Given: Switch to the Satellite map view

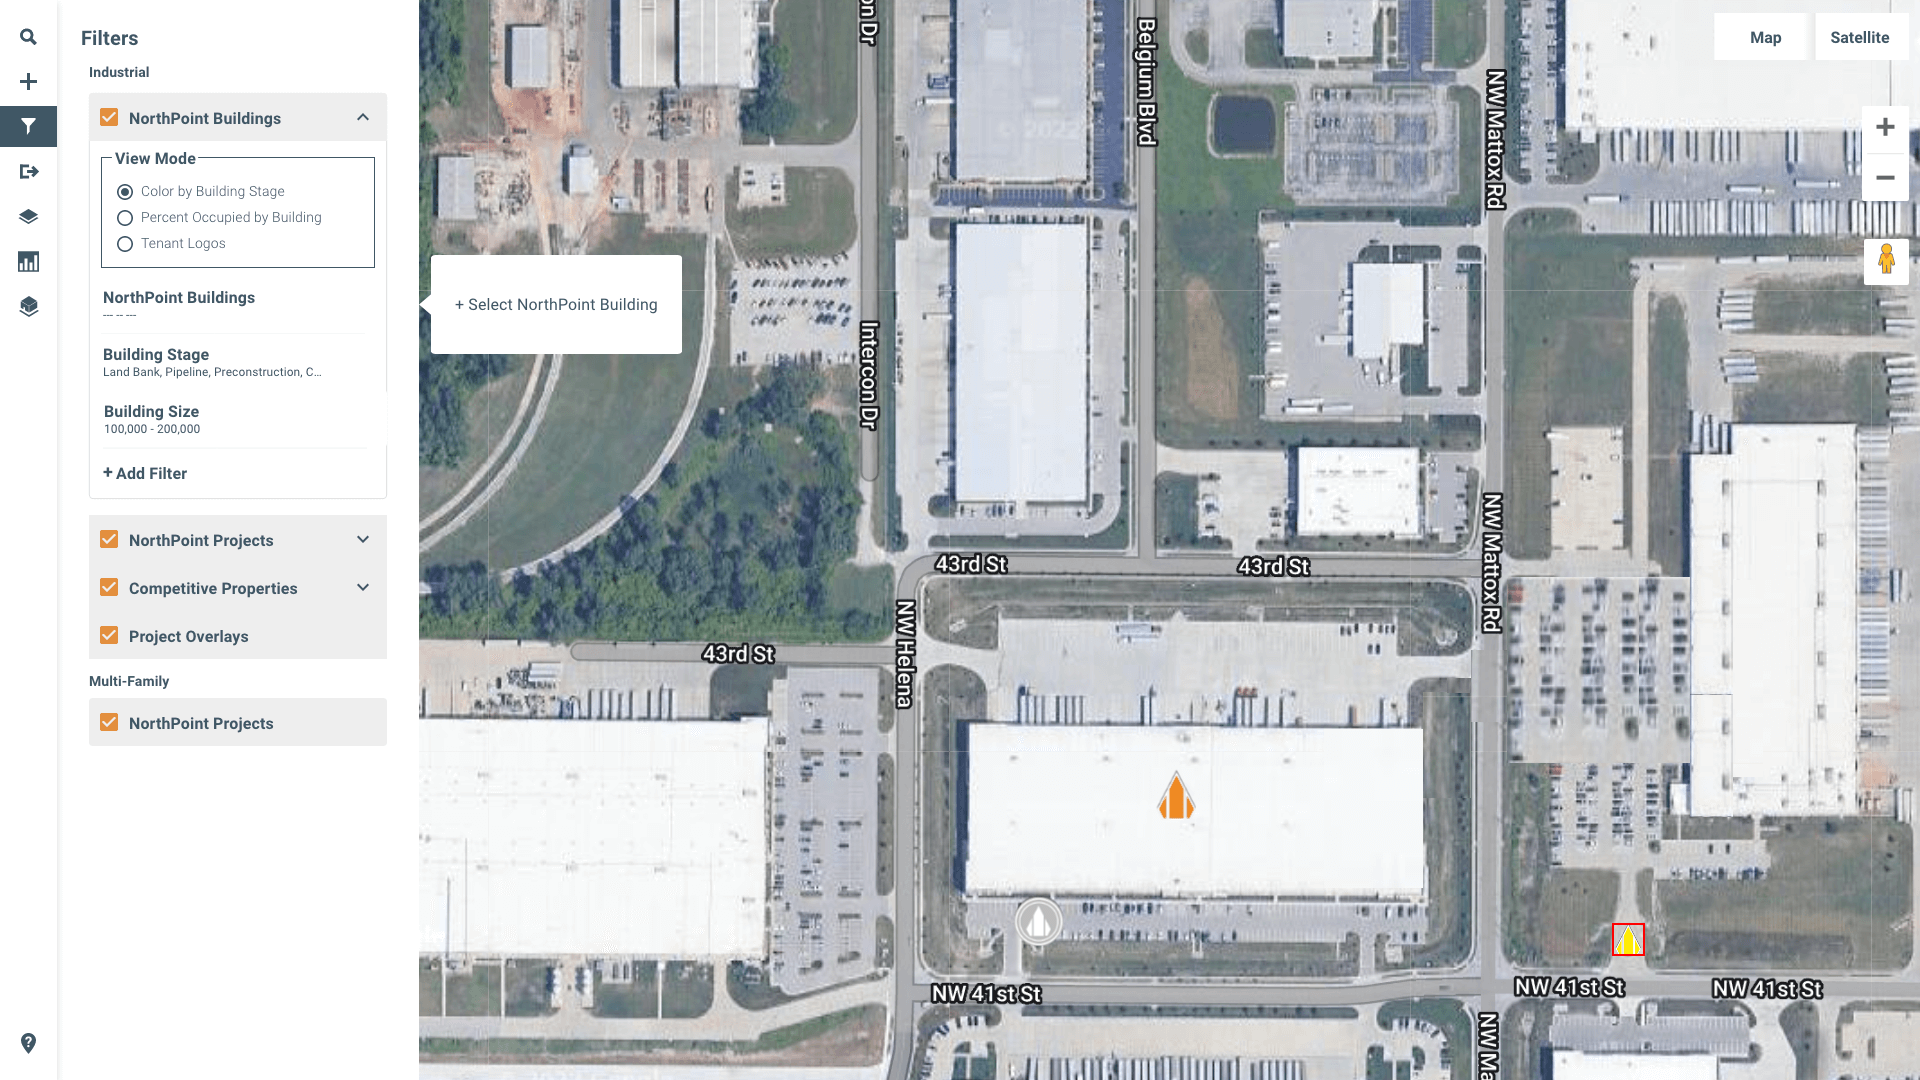Looking at the screenshot, I should pos(1859,37).
